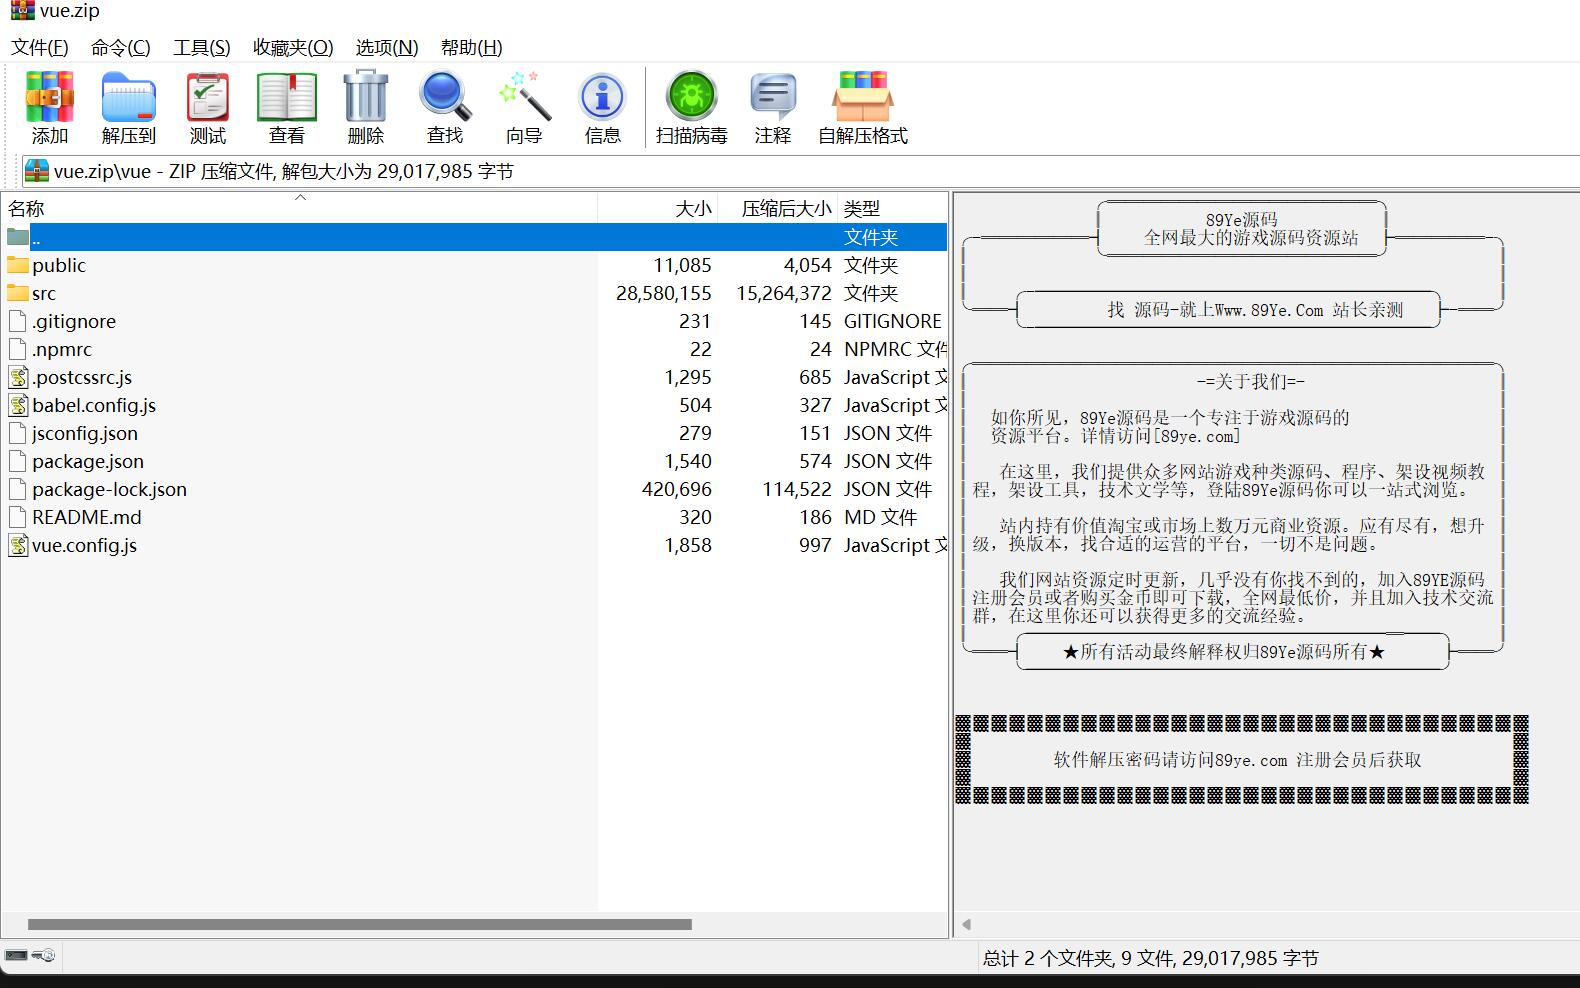Open the File (文件) menu

[40, 47]
